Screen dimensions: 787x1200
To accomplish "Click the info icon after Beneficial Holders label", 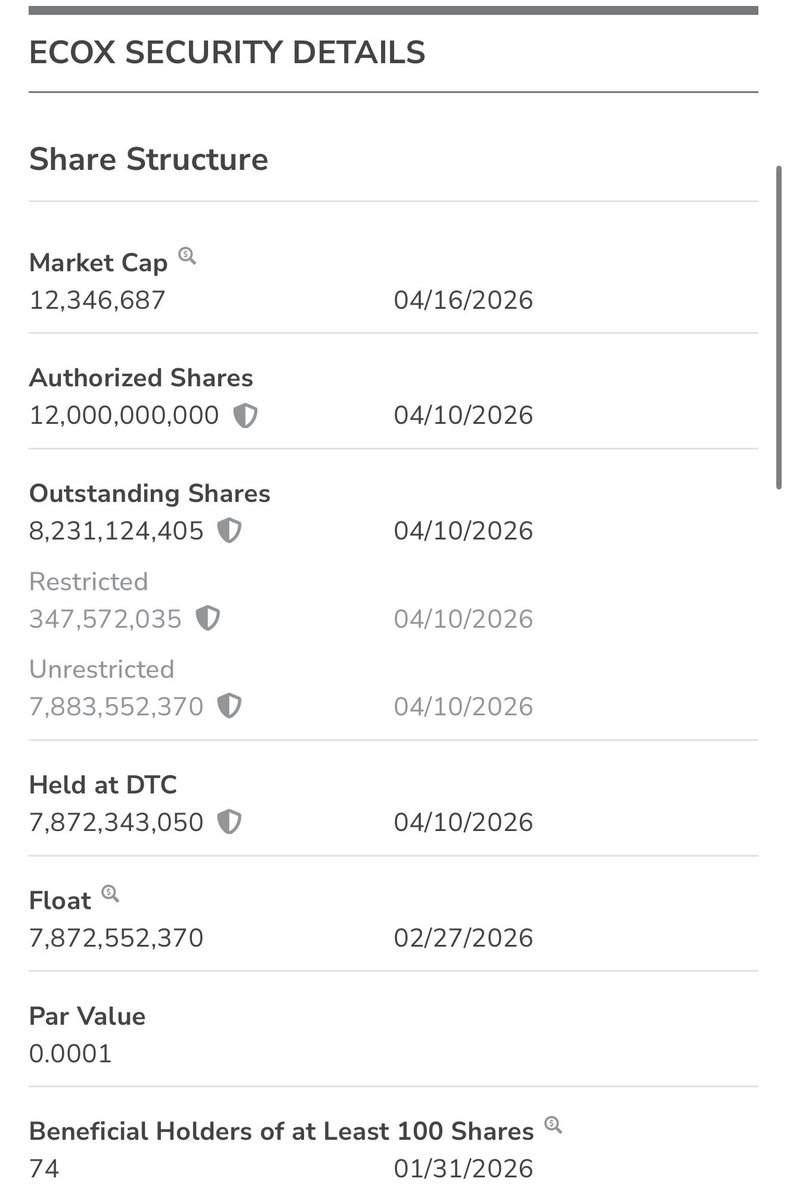I will tap(553, 1125).
